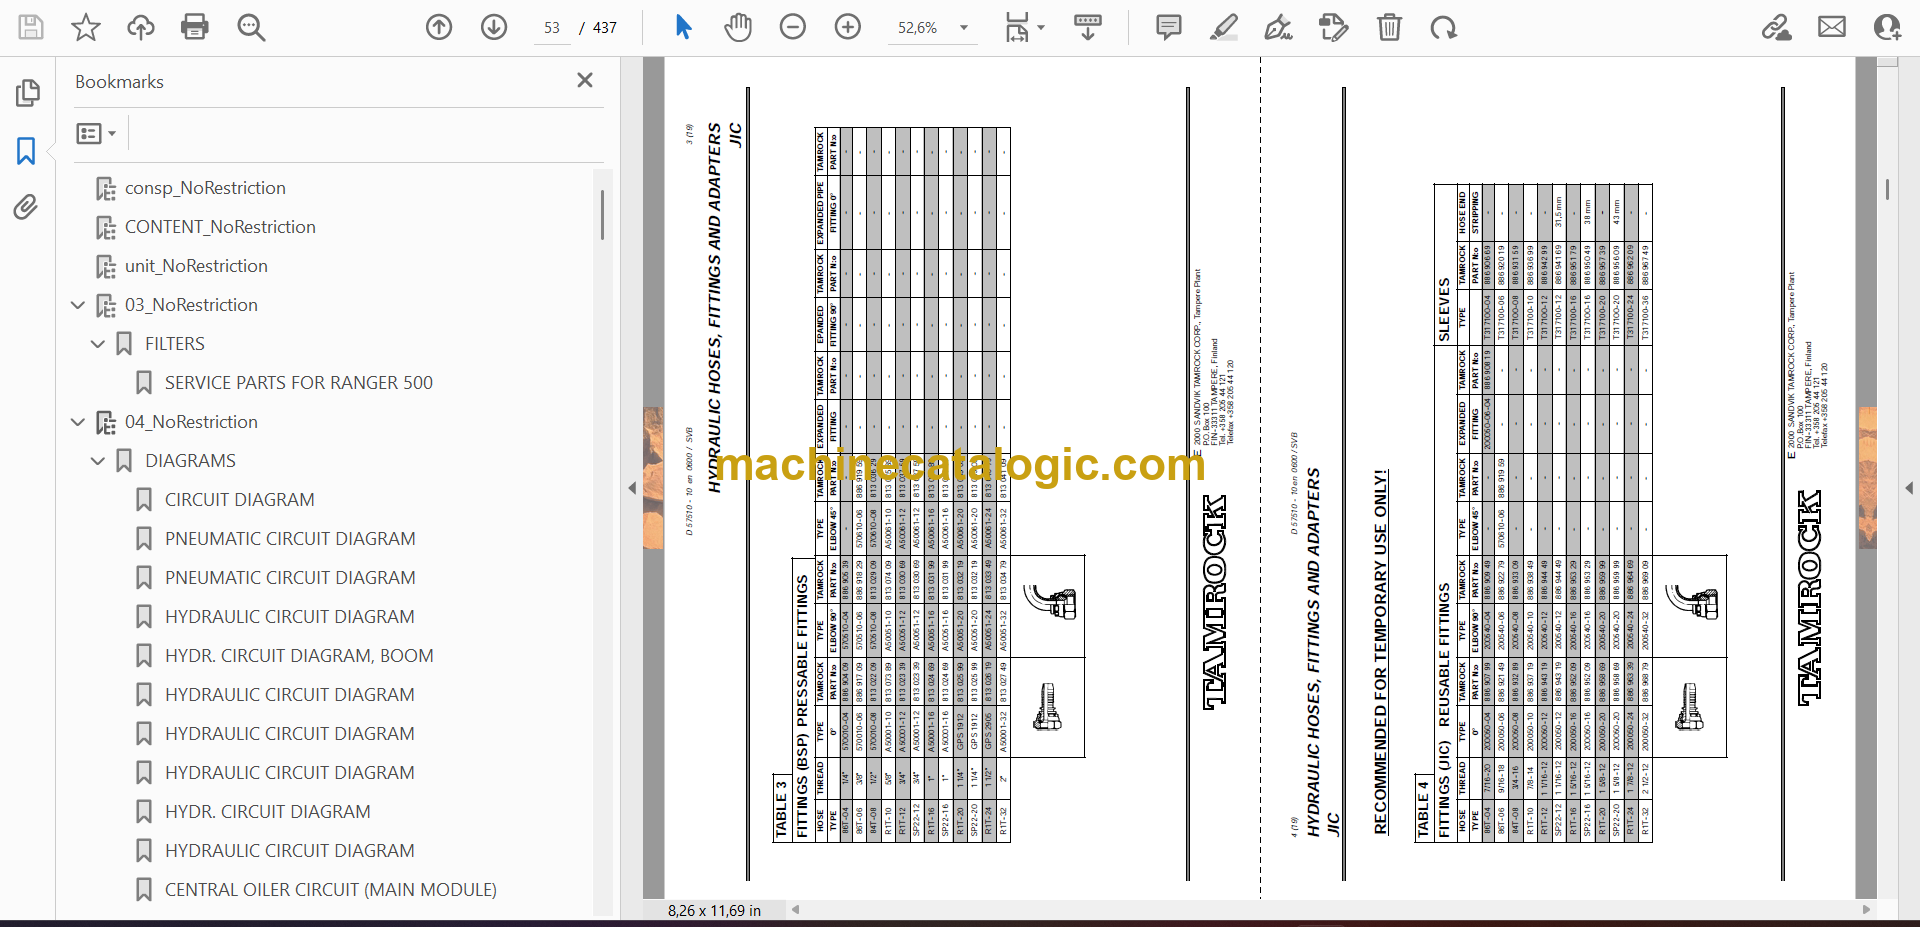Open the bookmarks options menu

click(x=97, y=133)
